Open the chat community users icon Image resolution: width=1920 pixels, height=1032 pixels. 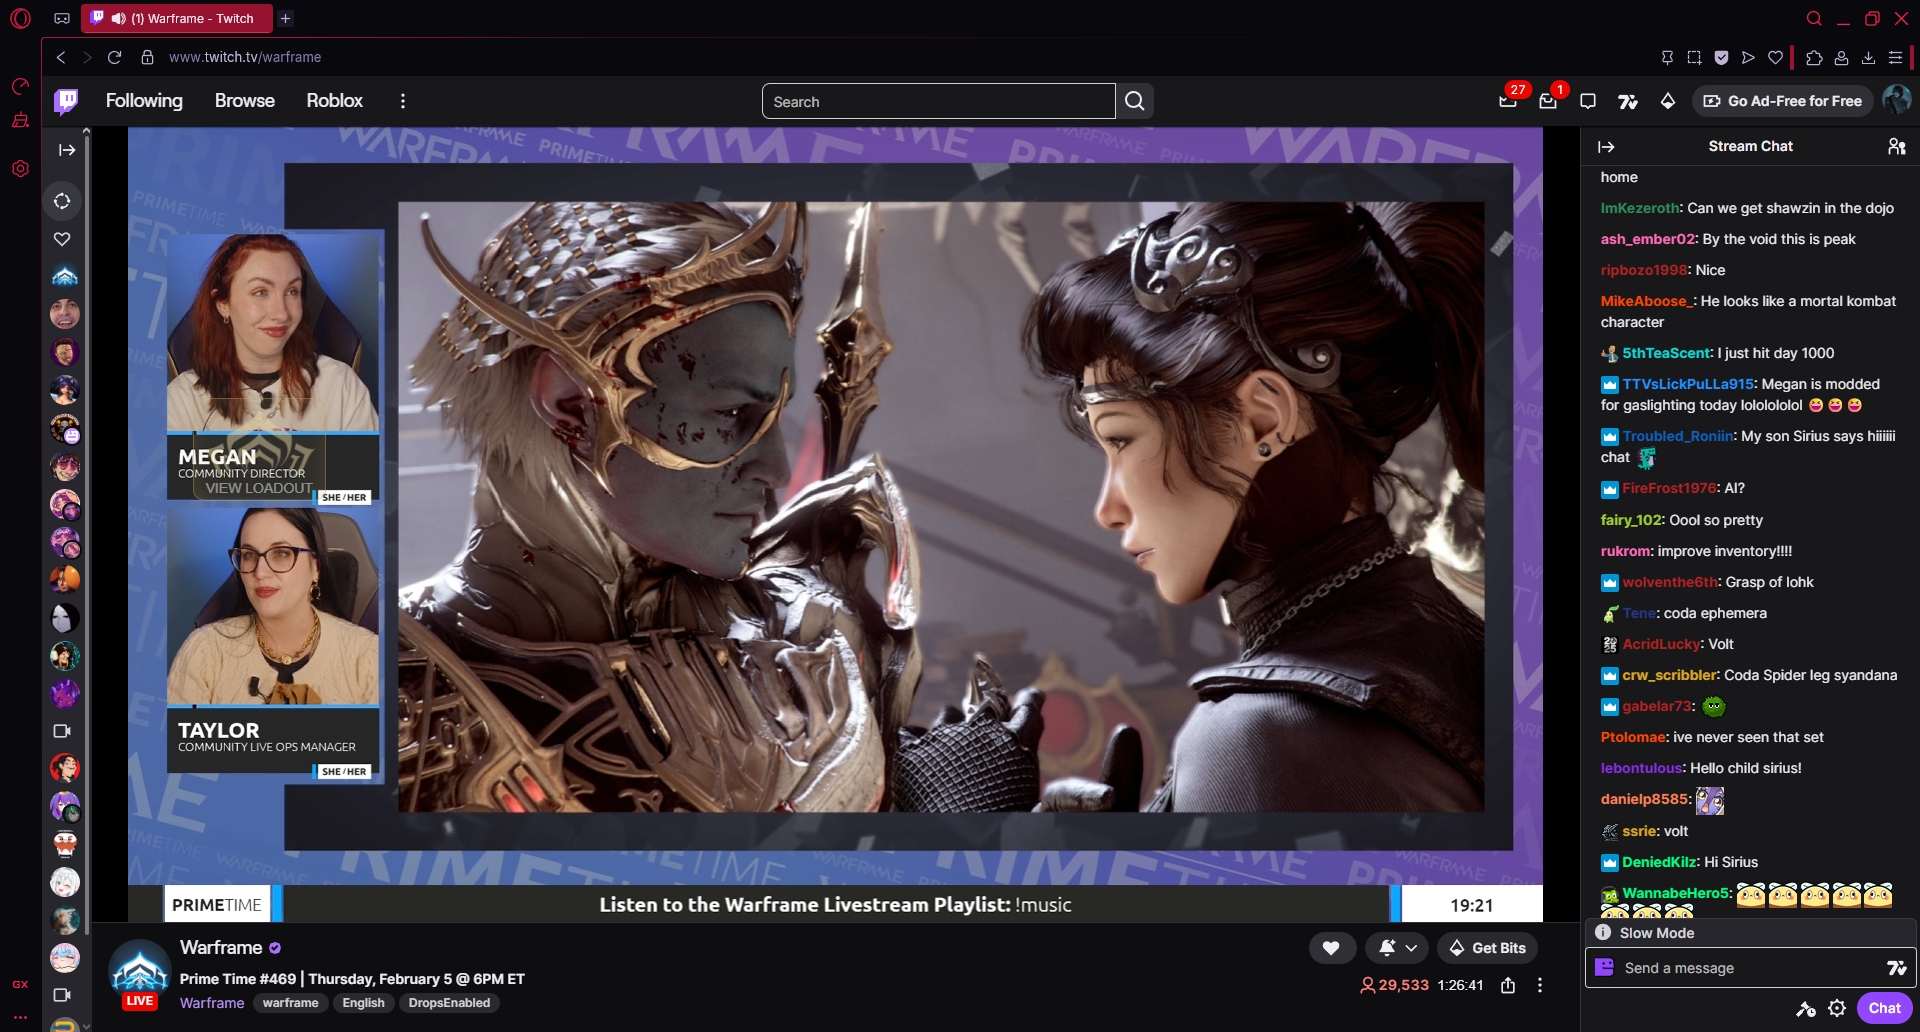[x=1896, y=146]
